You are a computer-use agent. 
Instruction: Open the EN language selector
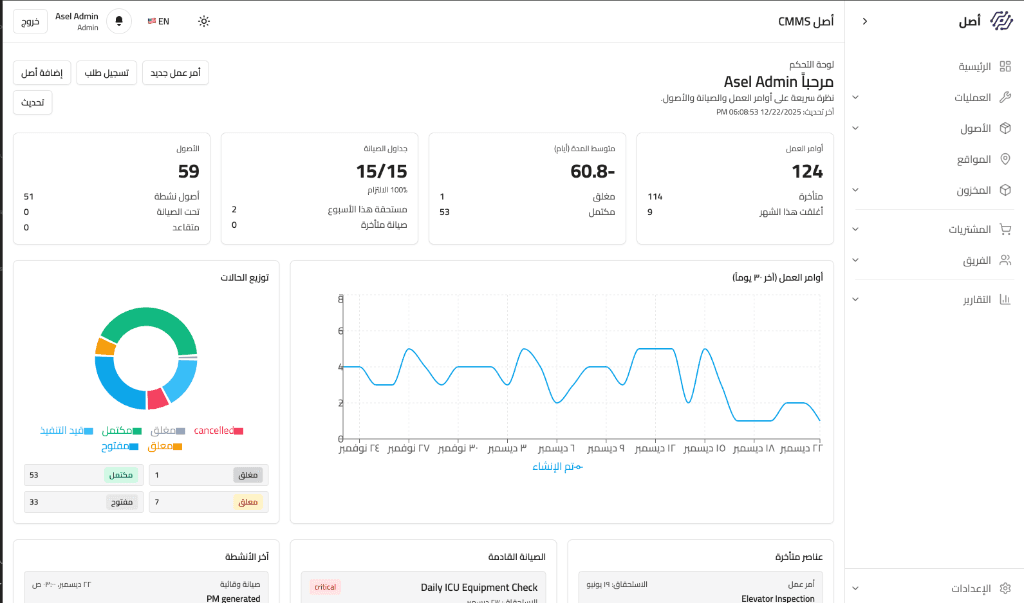pyautogui.click(x=160, y=20)
